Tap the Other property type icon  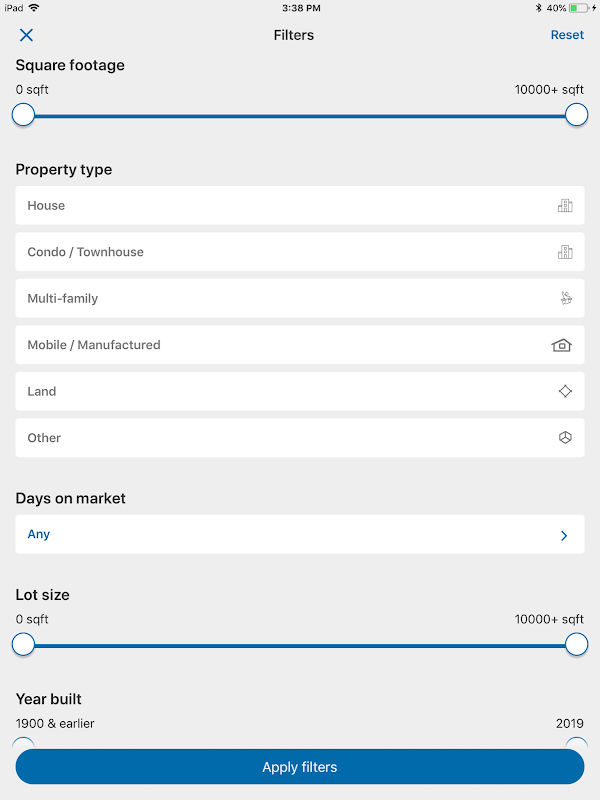coord(565,438)
